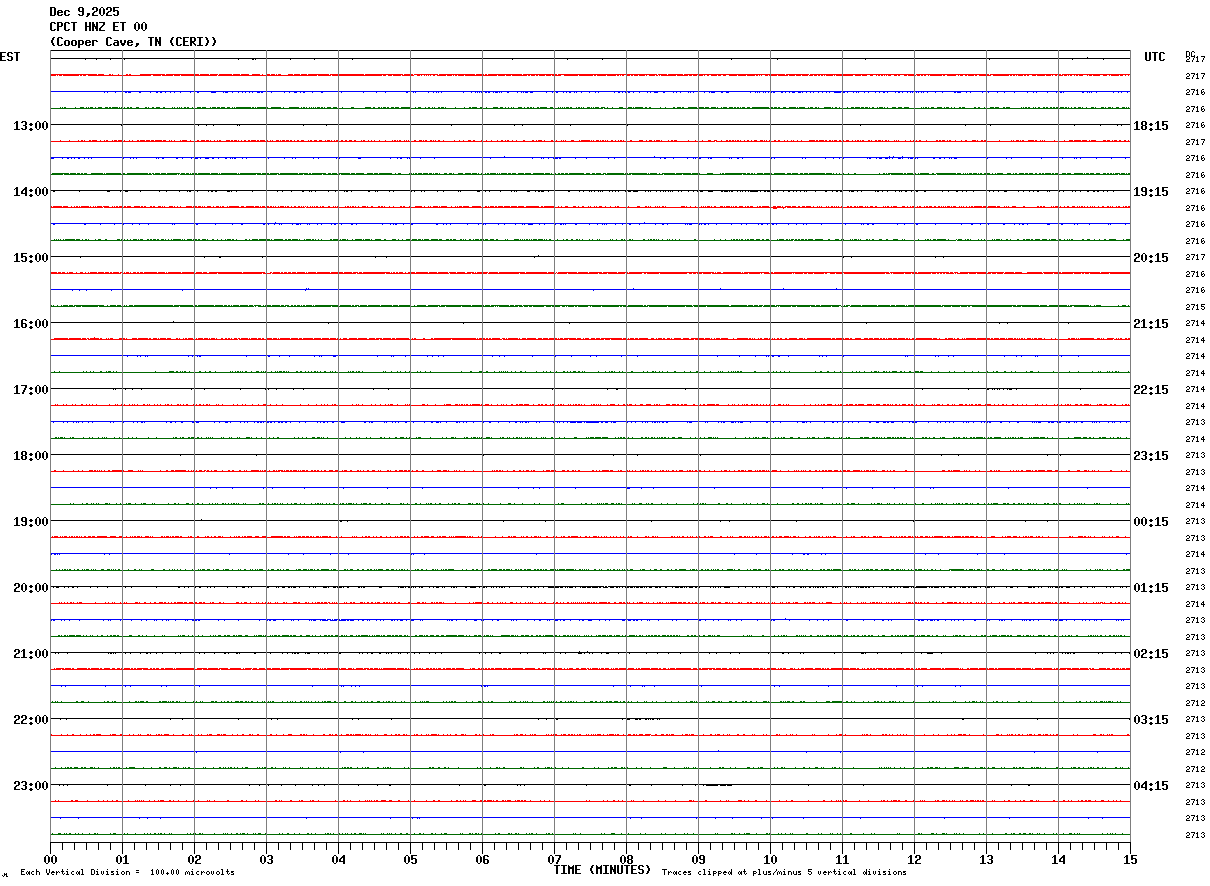Click the 21:00 EST time label

(30, 653)
